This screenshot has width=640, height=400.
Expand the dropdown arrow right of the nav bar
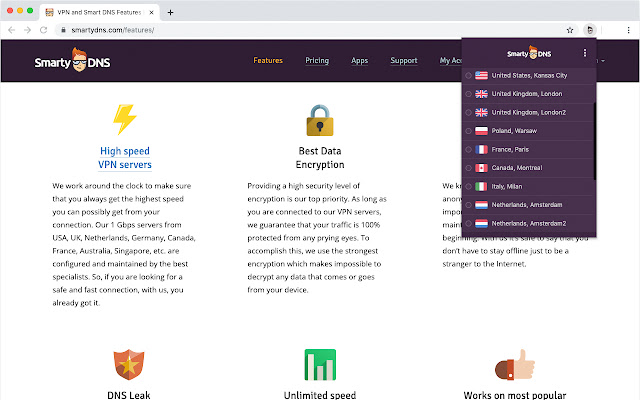[603, 61]
